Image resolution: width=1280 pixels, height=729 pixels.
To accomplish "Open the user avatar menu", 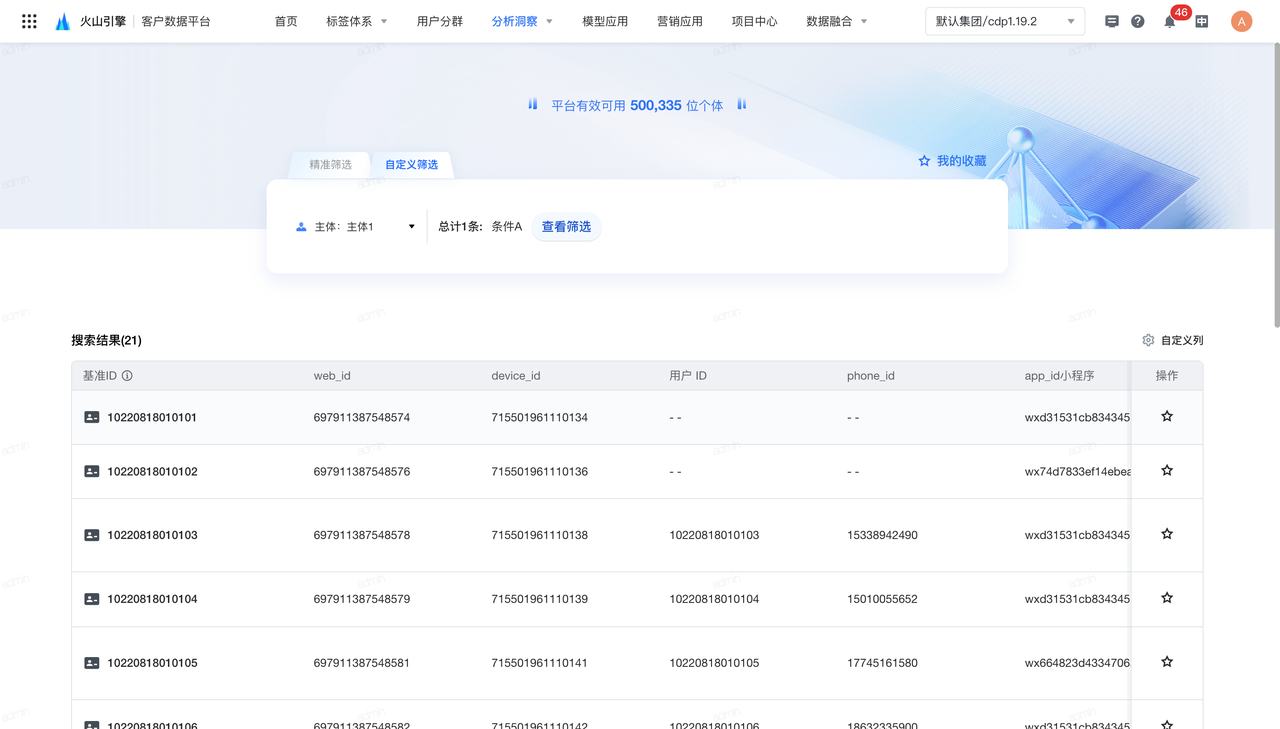I will coord(1242,21).
